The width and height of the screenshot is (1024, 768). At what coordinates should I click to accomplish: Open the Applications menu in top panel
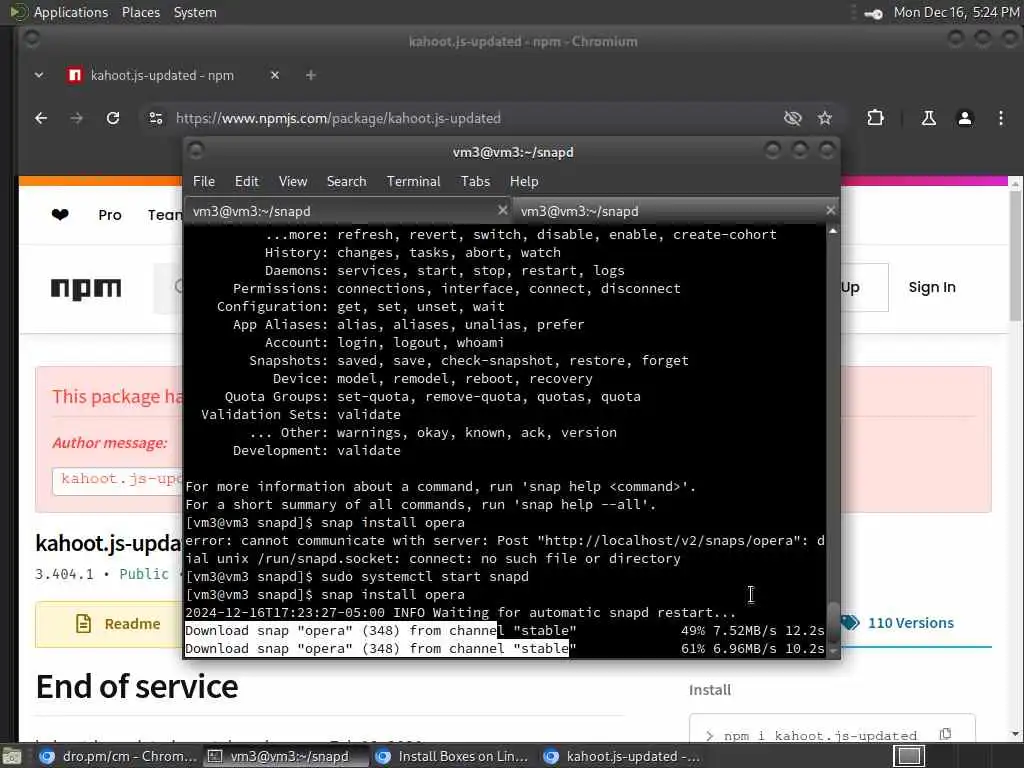(x=71, y=12)
